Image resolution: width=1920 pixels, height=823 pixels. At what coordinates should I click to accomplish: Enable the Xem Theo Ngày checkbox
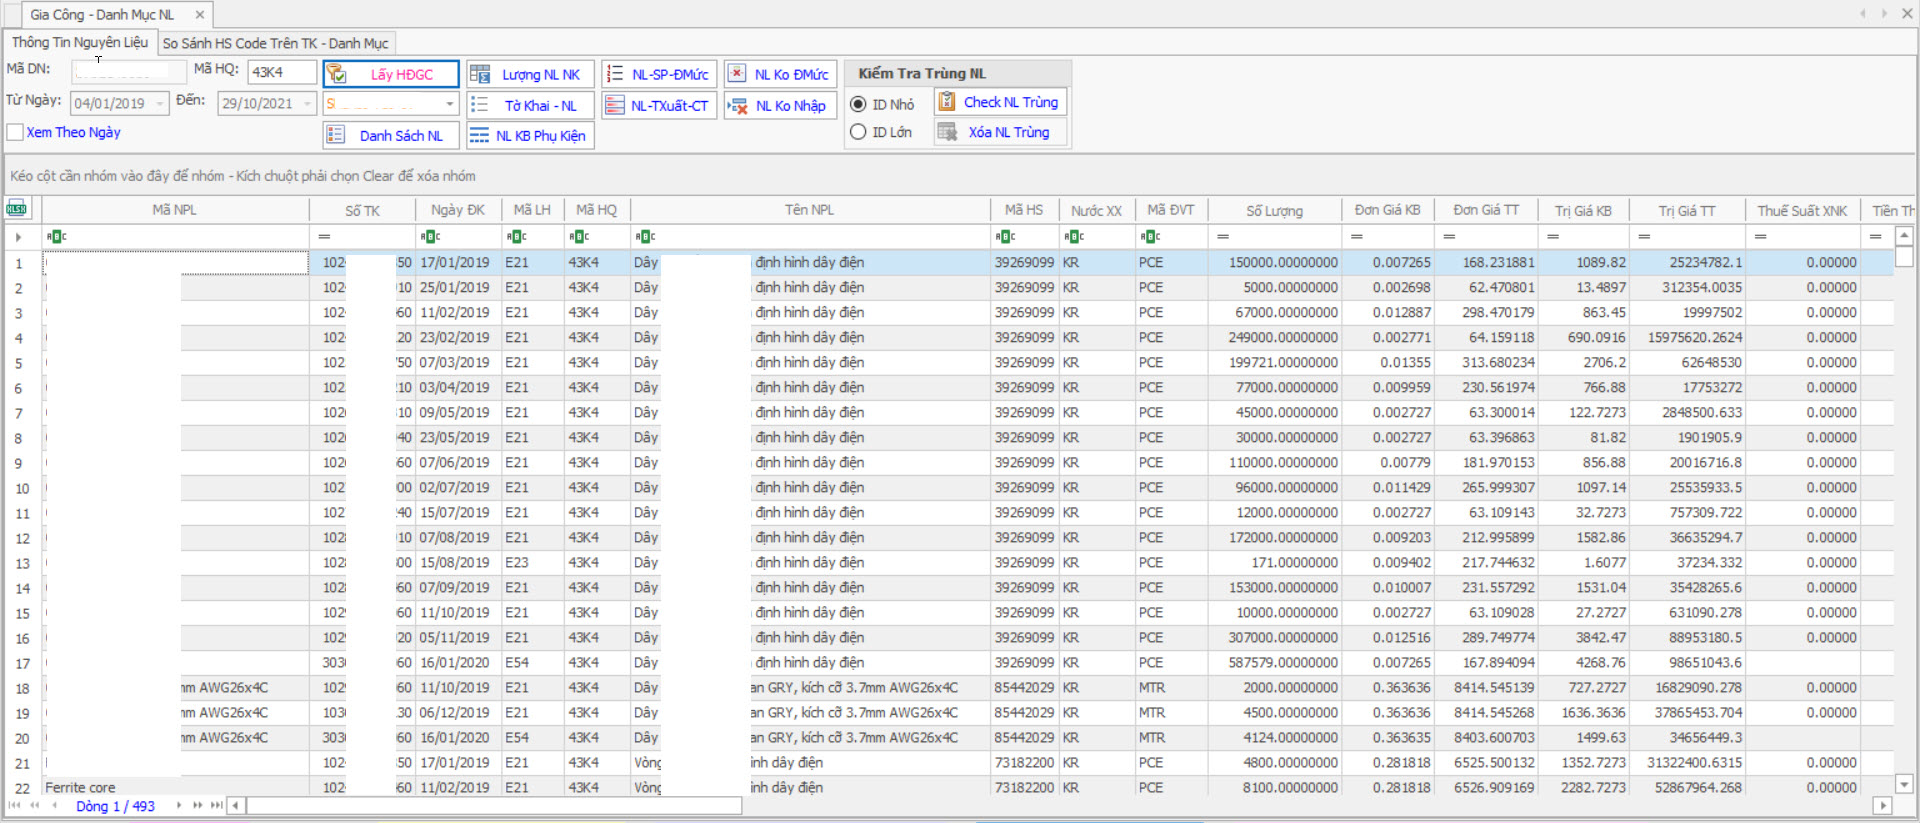(16, 132)
